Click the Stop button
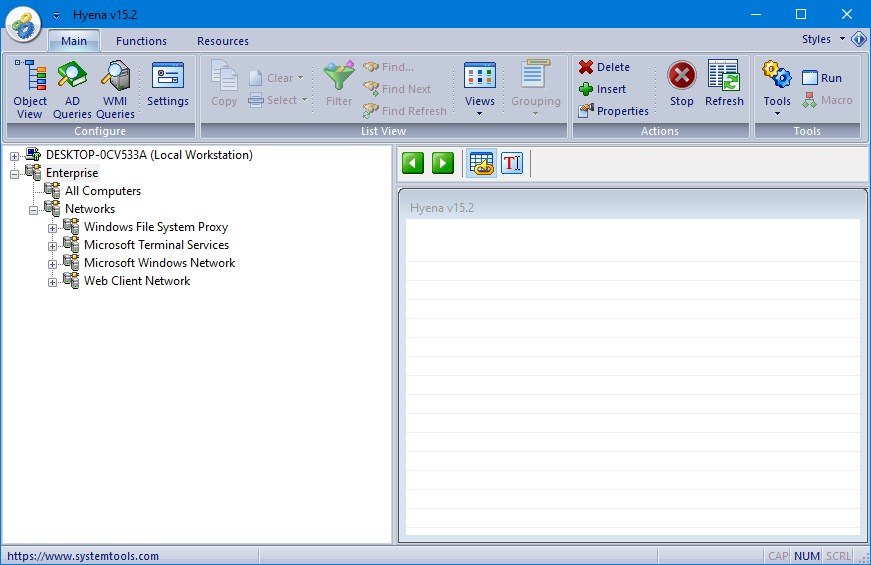This screenshot has width=871, height=565. pos(682,84)
